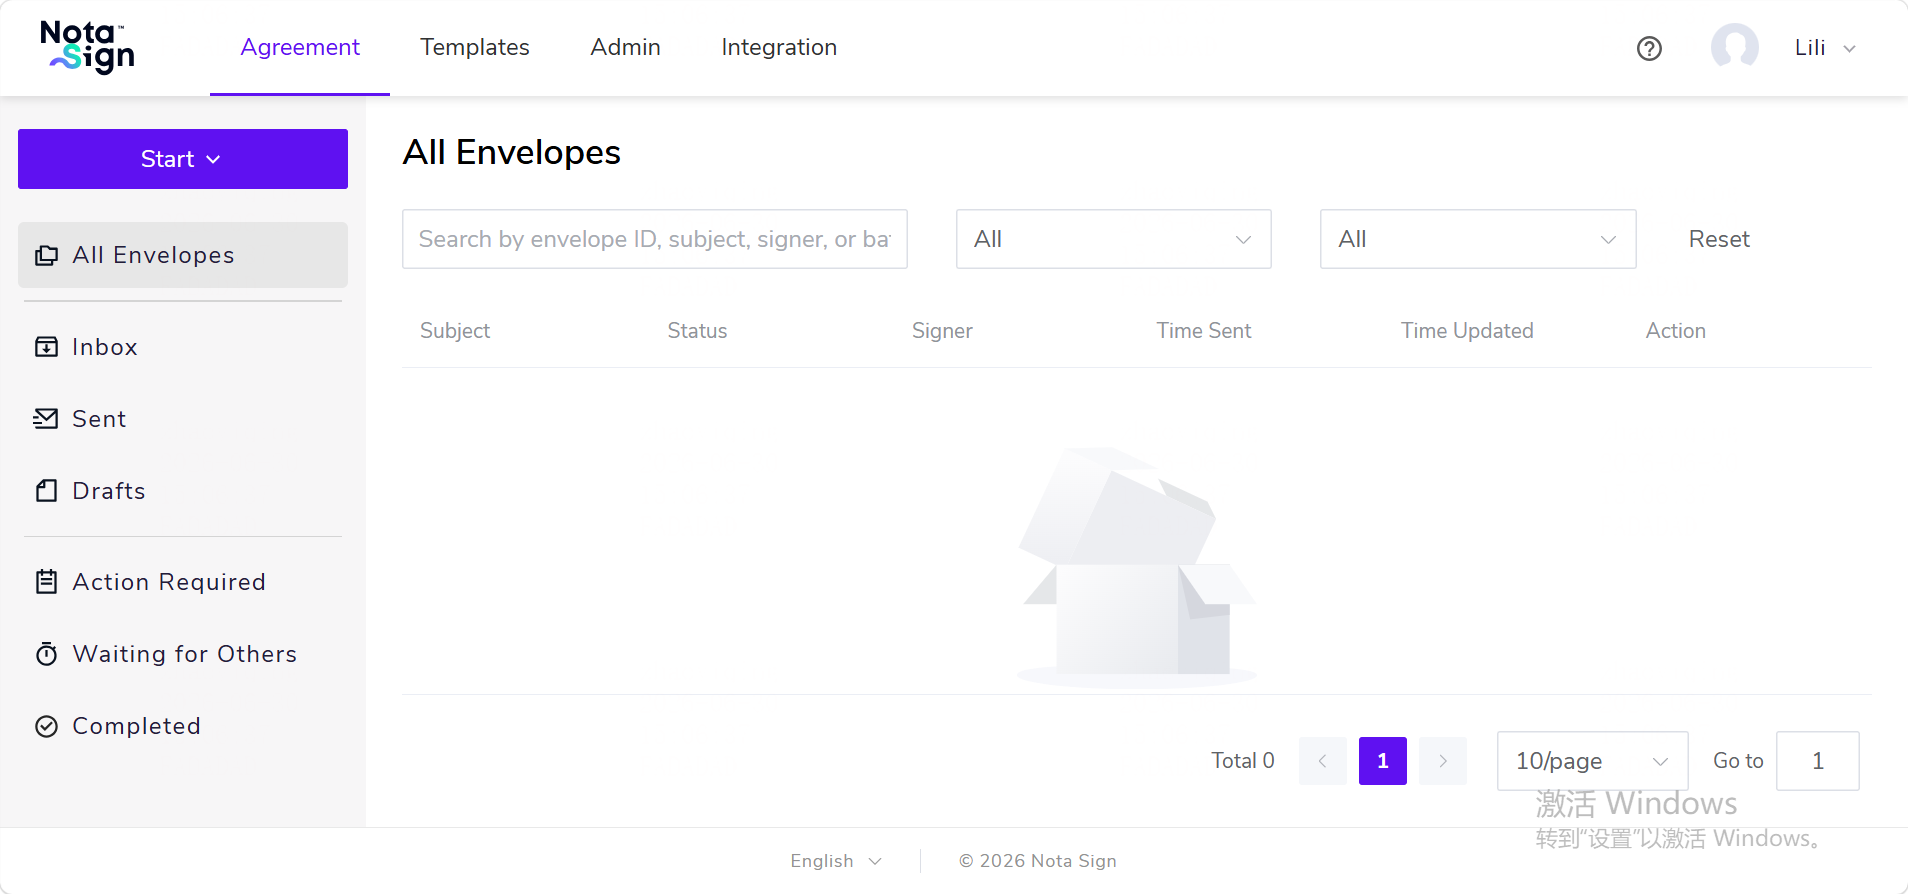Click the Sent envelope icon
Viewport: 1908px width, 894px height.
coord(46,419)
